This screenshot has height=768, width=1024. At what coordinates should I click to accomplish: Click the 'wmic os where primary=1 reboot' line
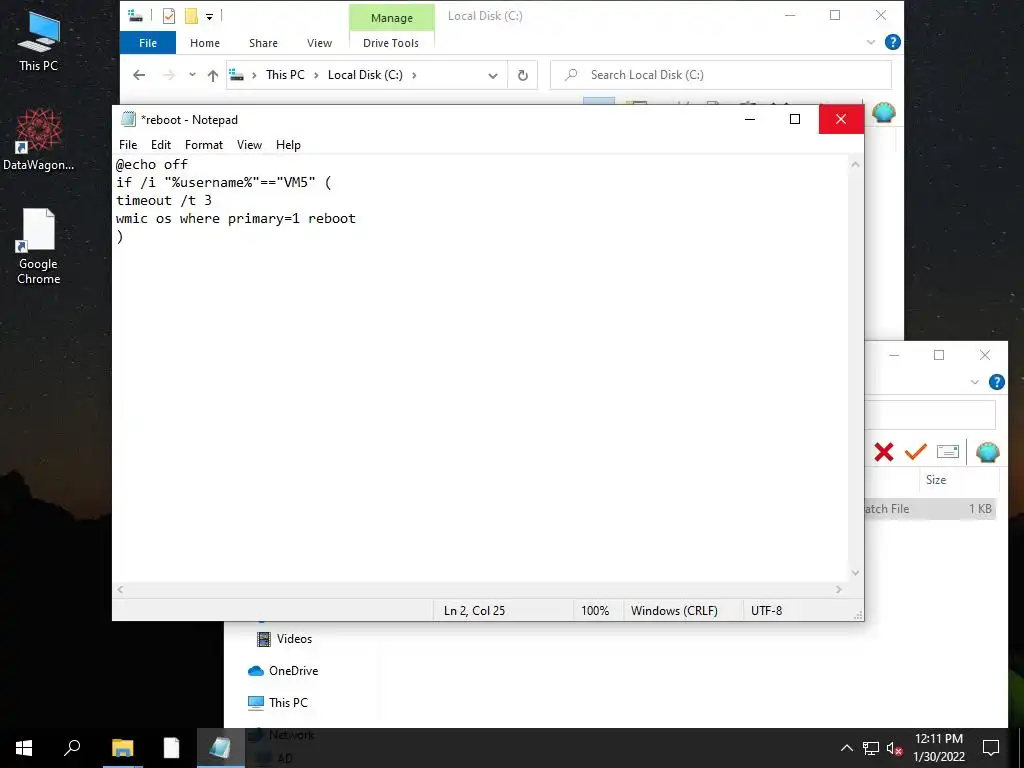236,218
